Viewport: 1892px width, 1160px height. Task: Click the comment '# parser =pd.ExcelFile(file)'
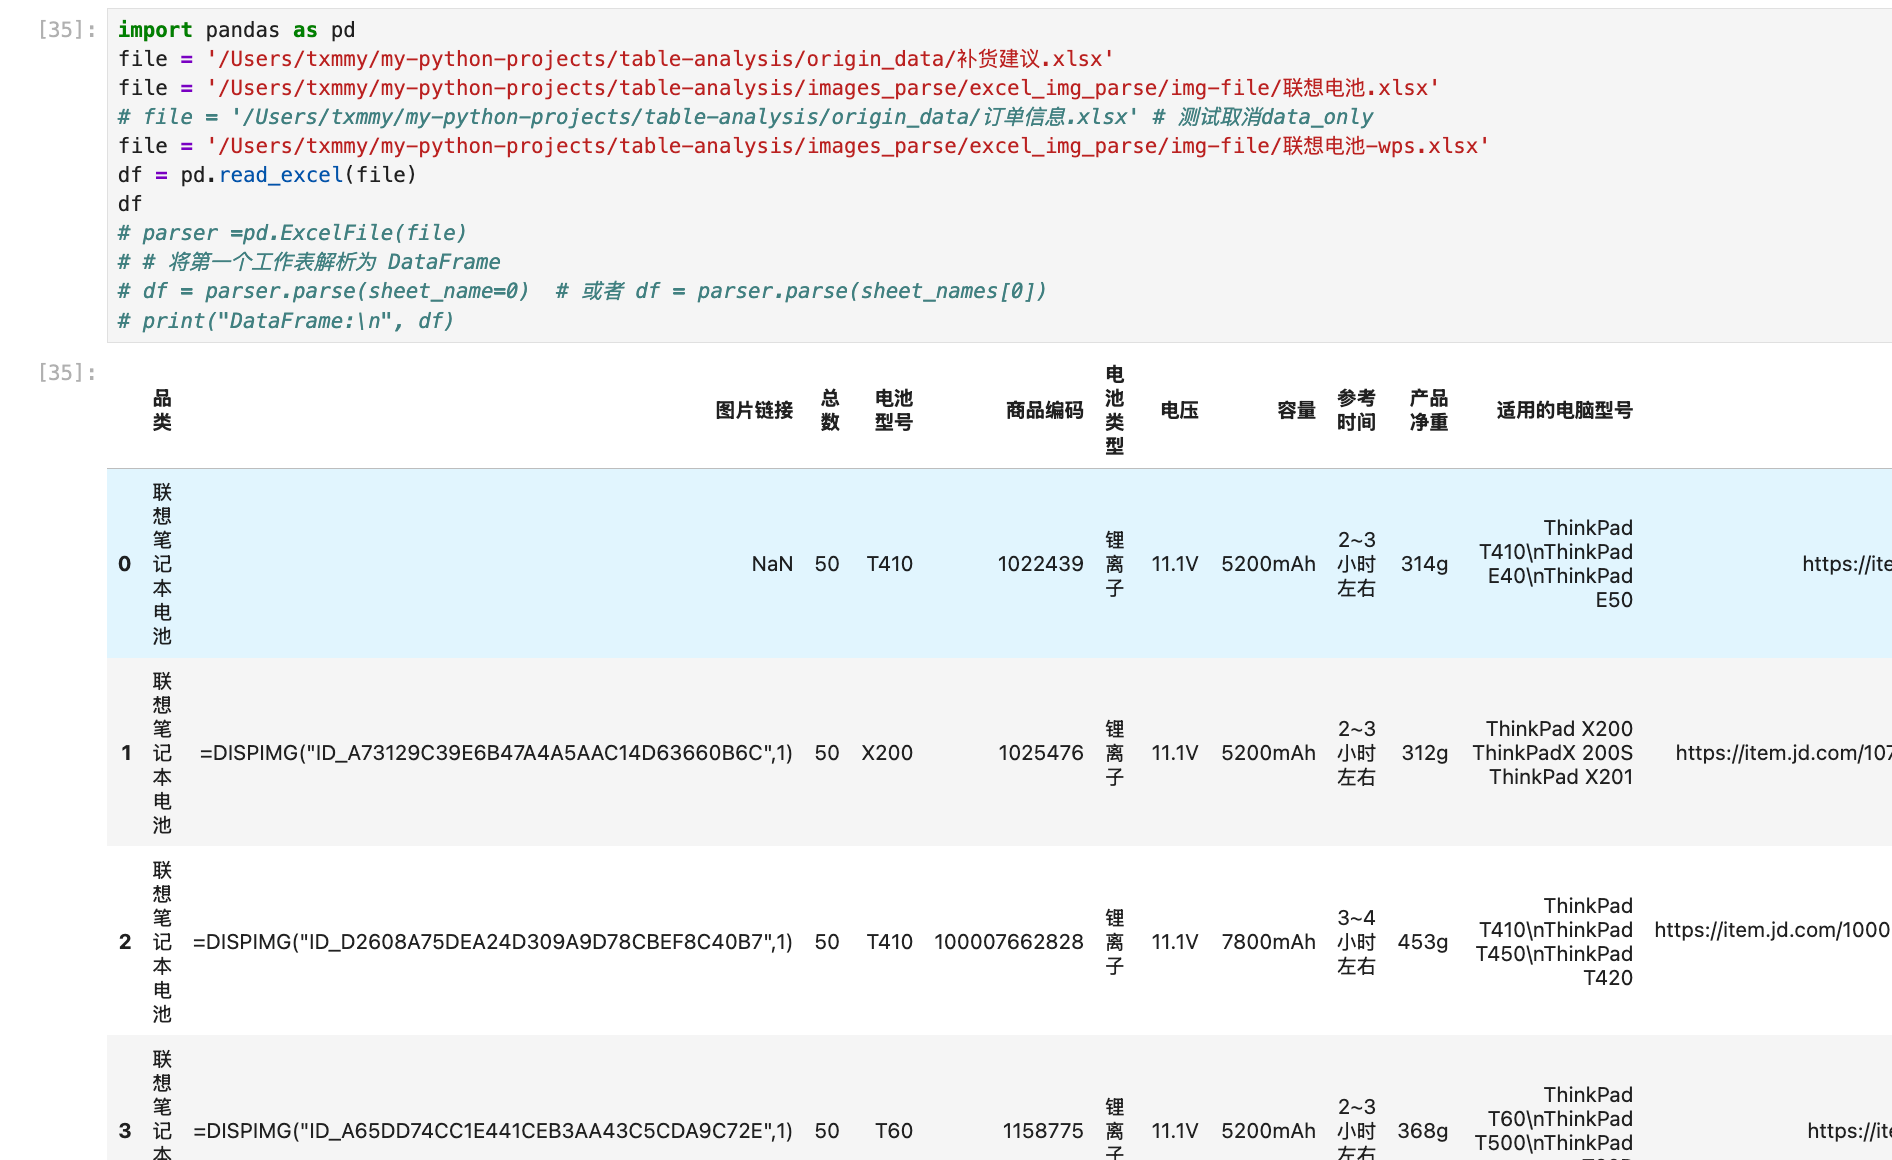pyautogui.click(x=292, y=233)
